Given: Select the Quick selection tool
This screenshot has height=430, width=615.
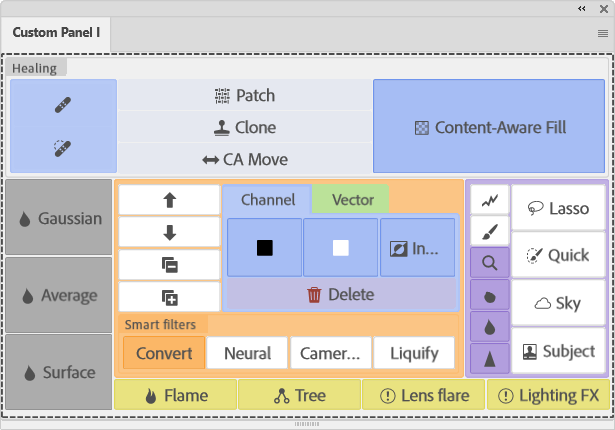Looking at the screenshot, I should tap(559, 255).
